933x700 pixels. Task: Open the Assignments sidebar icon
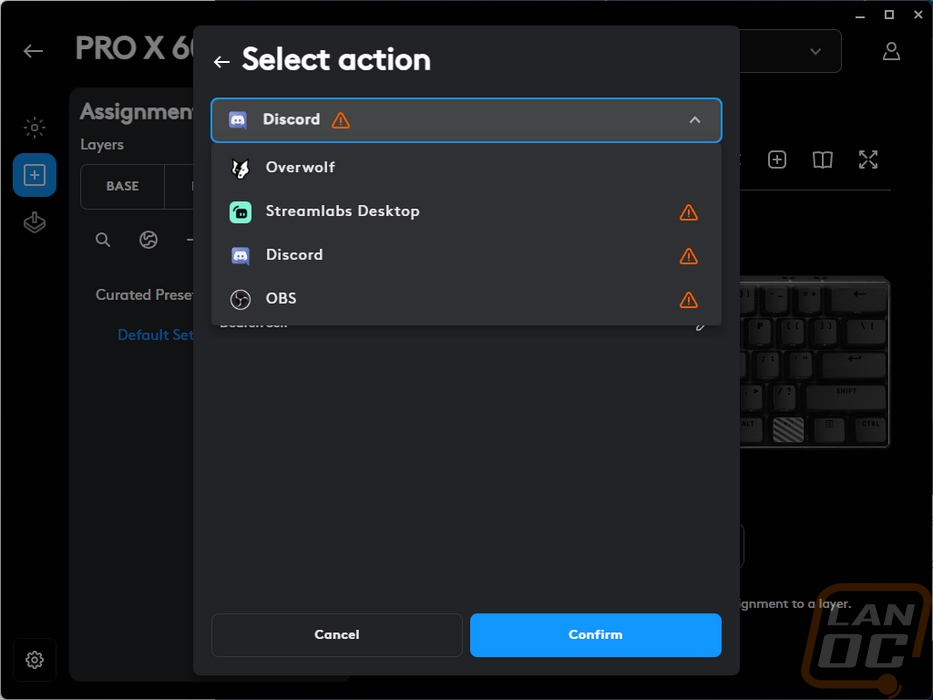tap(35, 175)
